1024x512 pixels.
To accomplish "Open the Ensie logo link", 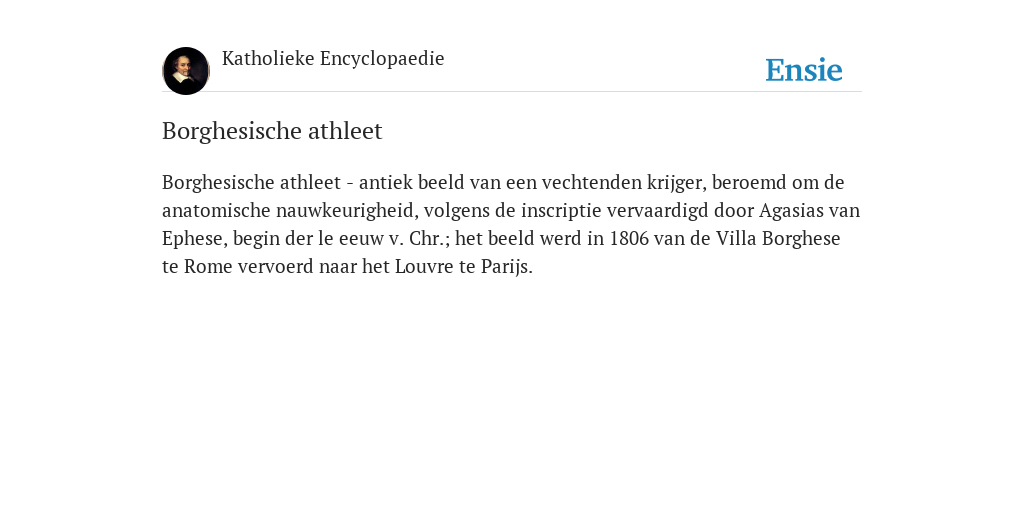I will (804, 70).
